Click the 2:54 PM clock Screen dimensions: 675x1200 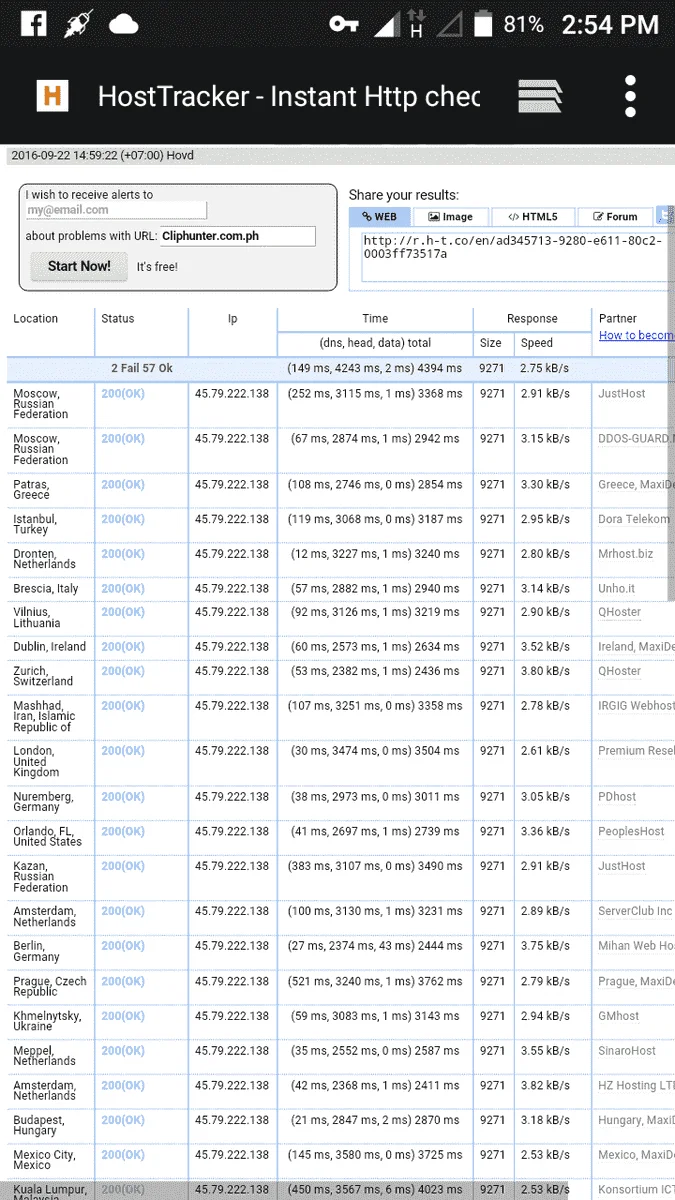[610, 24]
